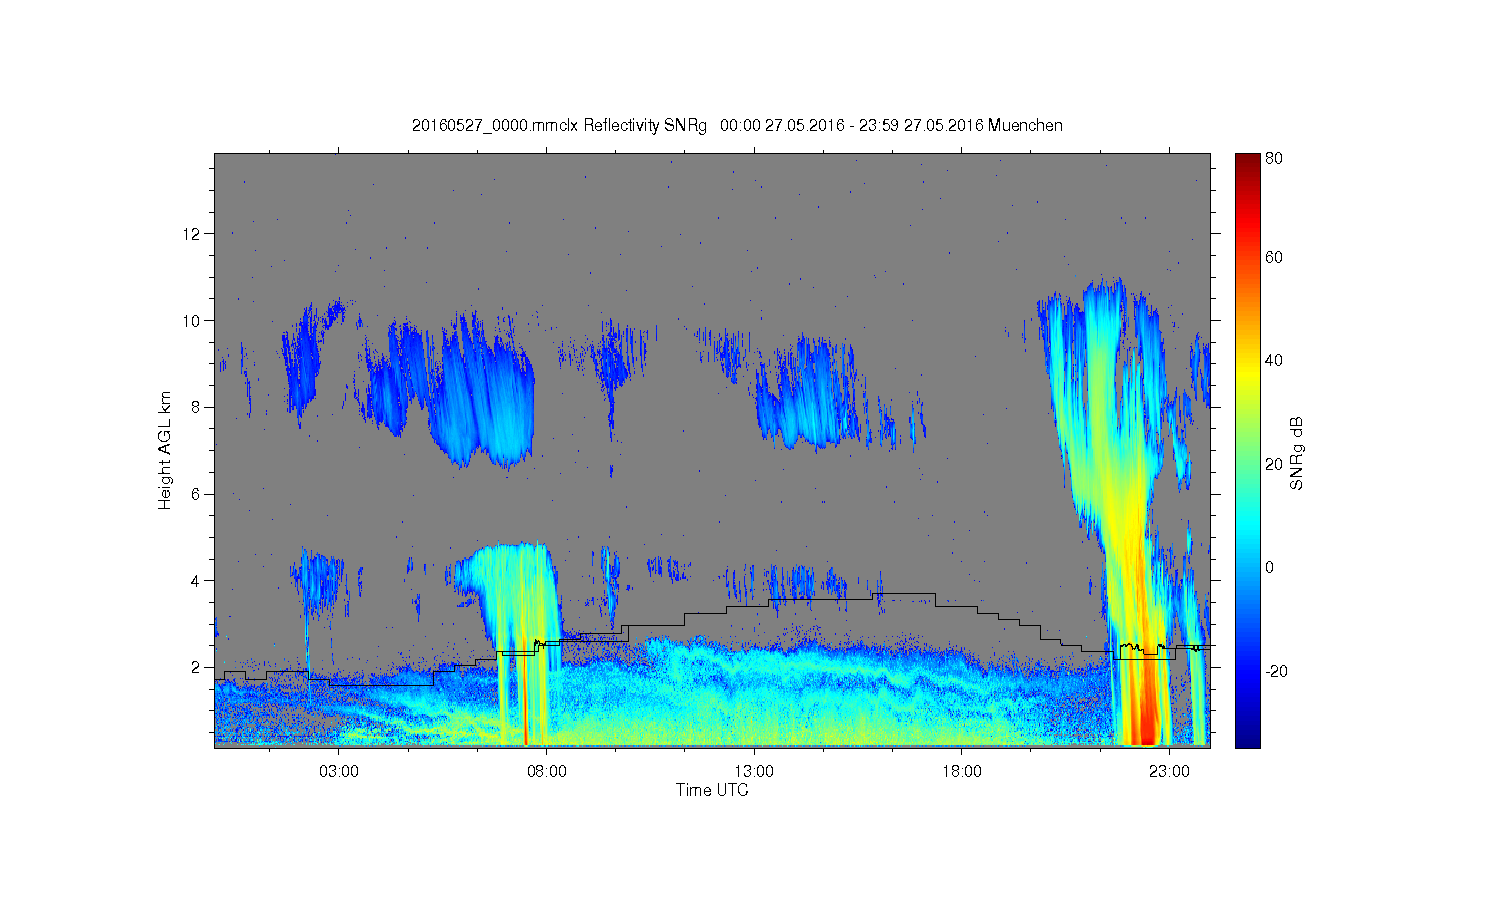This screenshot has width=1500, height=900.
Task: Click the 'Time UTC' x-axis label
Action: [x=712, y=790]
